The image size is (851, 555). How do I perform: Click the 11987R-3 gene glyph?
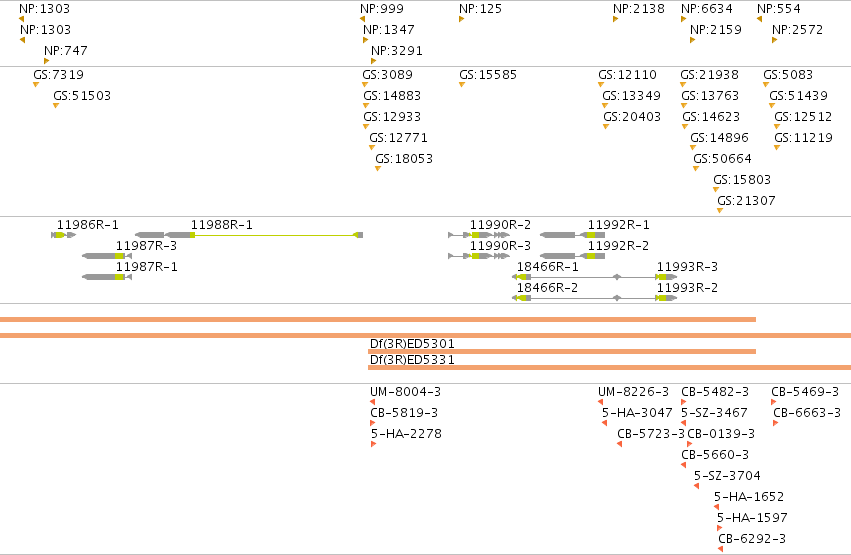pos(107,256)
